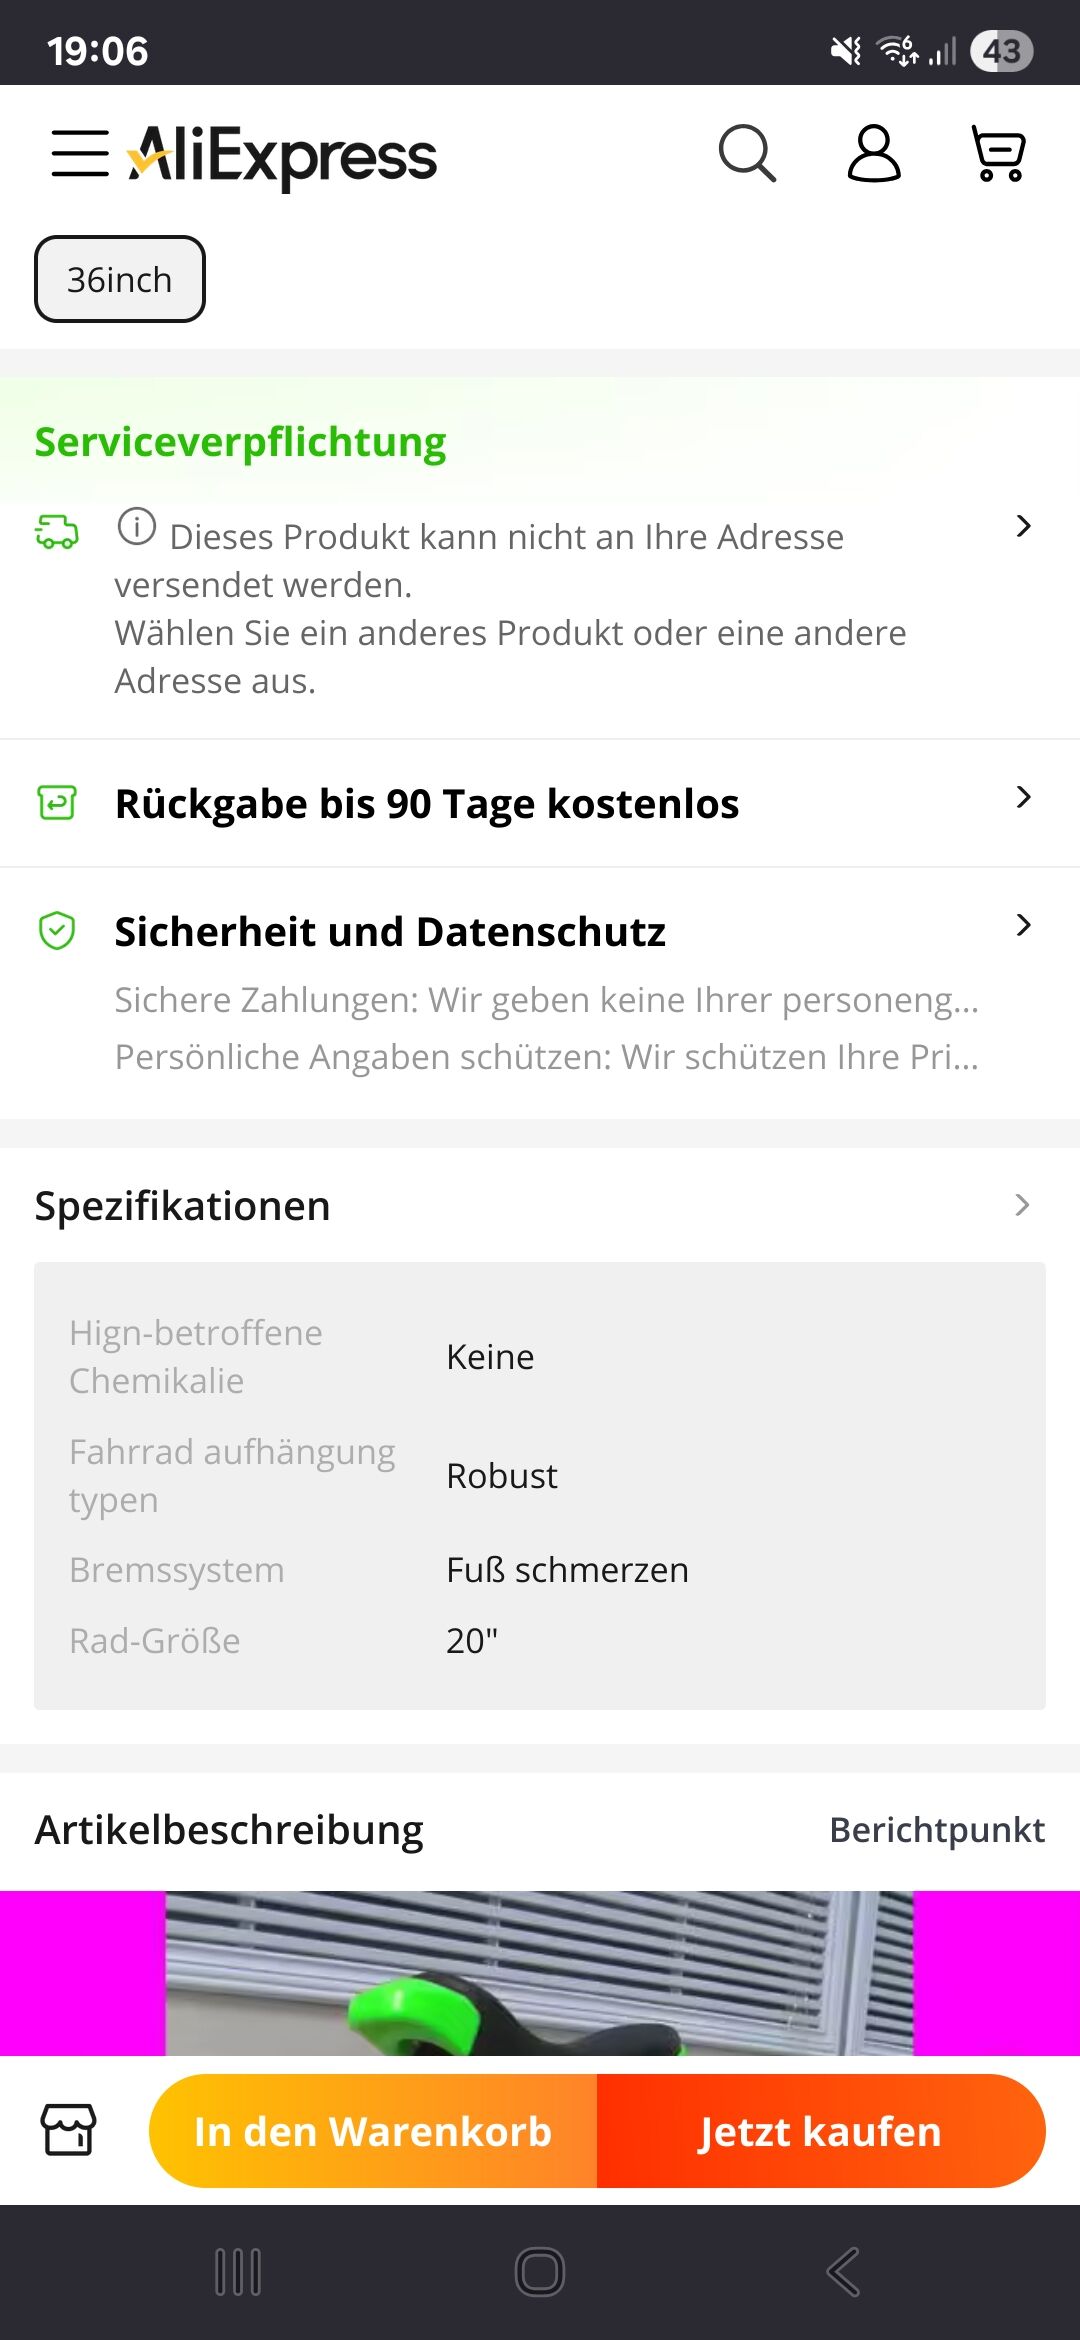Tap the Android back navigation button
The height and width of the screenshot is (2340, 1080).
pyautogui.click(x=842, y=2272)
